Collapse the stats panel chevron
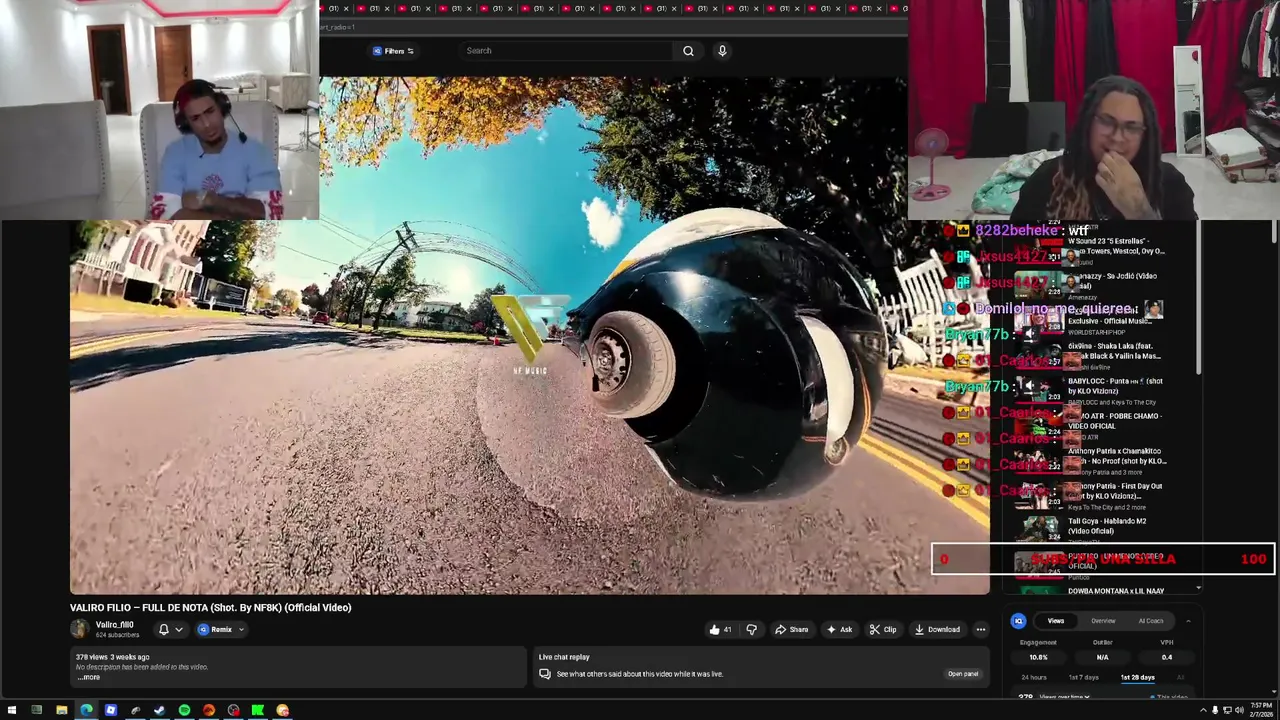 [1188, 621]
